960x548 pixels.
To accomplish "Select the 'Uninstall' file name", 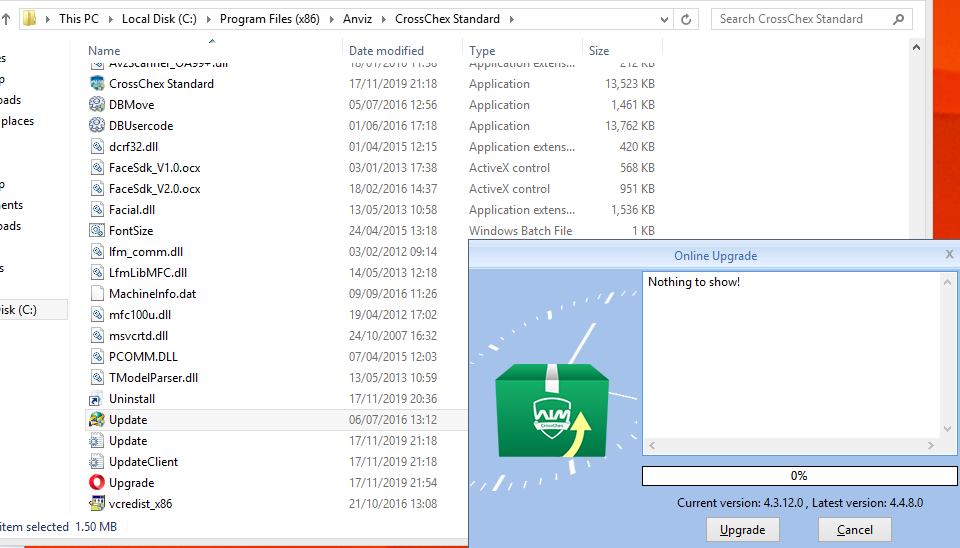I will (132, 399).
